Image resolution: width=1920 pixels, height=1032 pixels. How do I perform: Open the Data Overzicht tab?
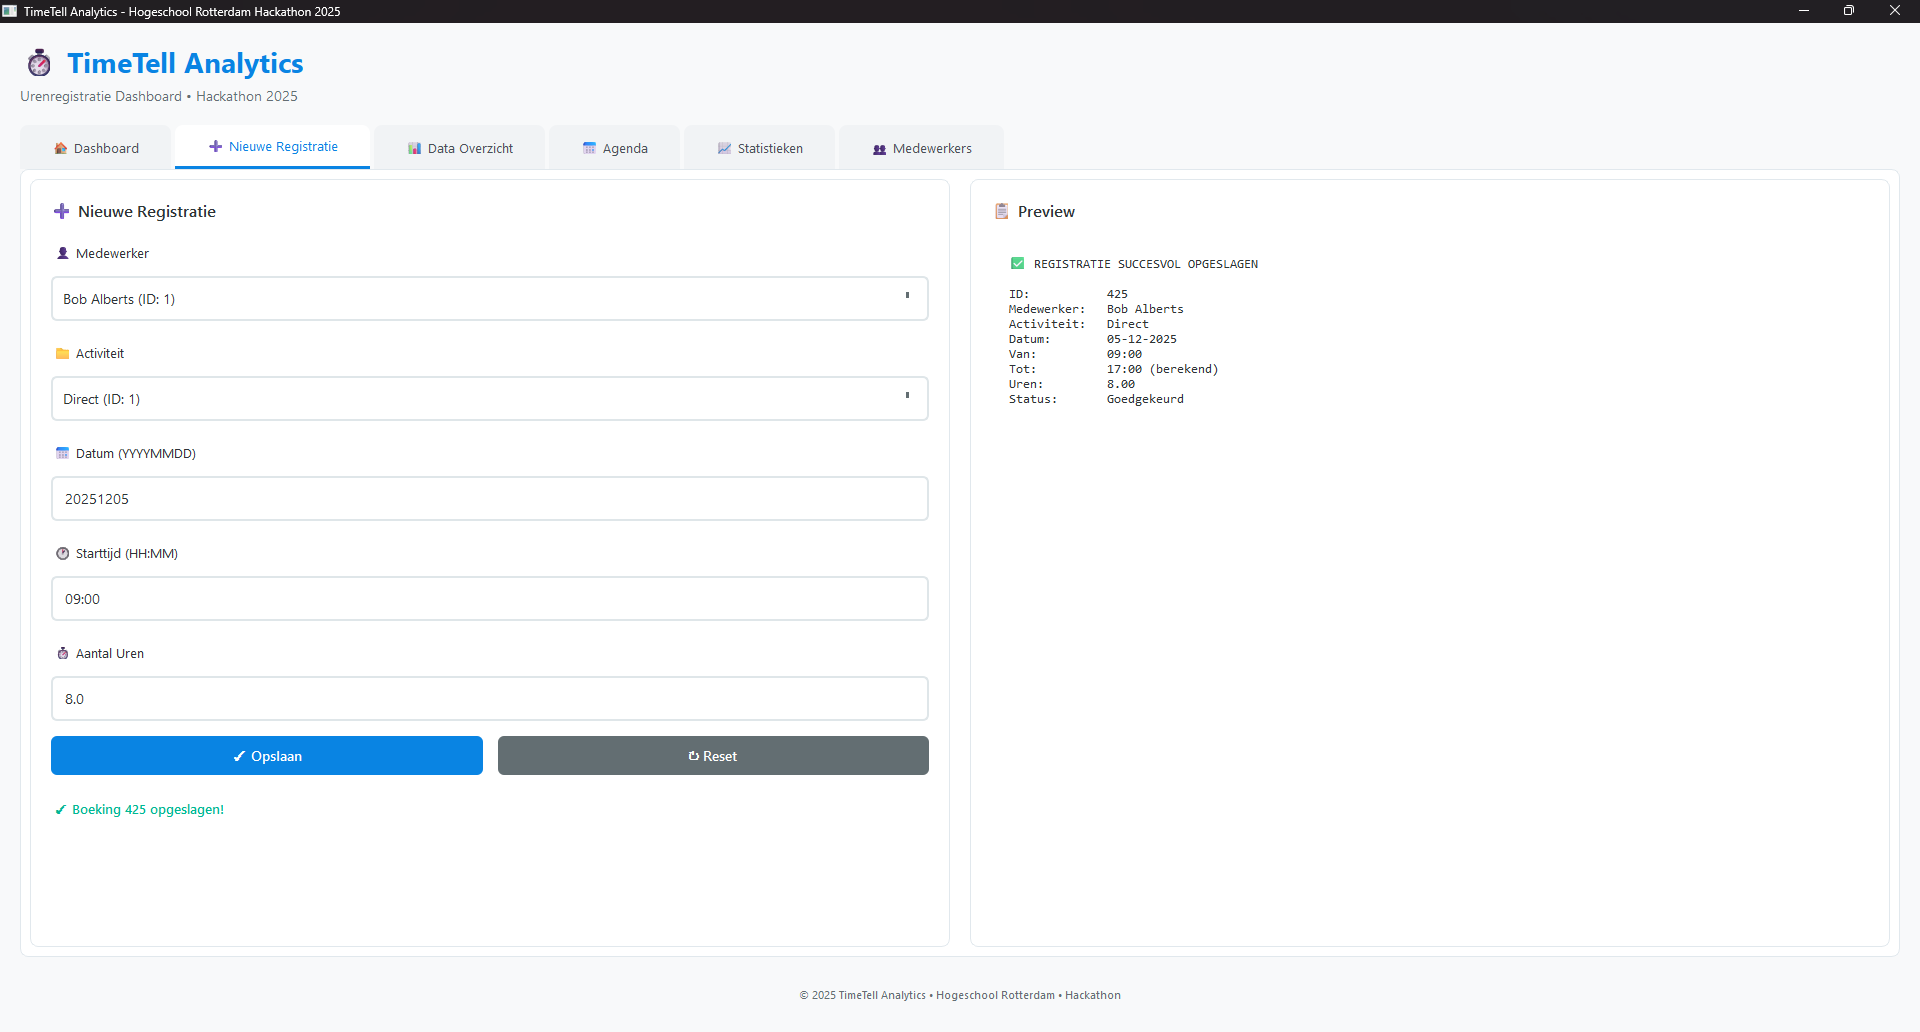coord(460,148)
